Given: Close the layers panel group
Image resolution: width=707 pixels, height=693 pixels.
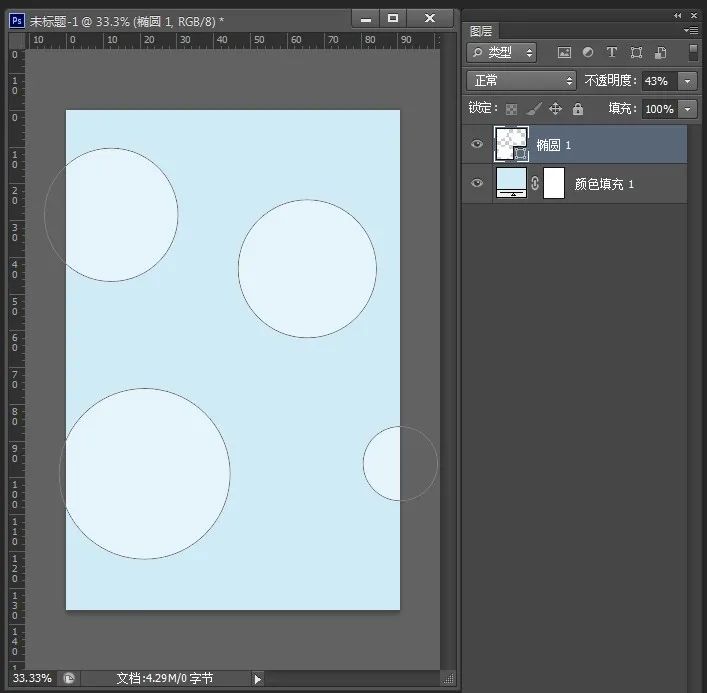Looking at the screenshot, I should 694,15.
